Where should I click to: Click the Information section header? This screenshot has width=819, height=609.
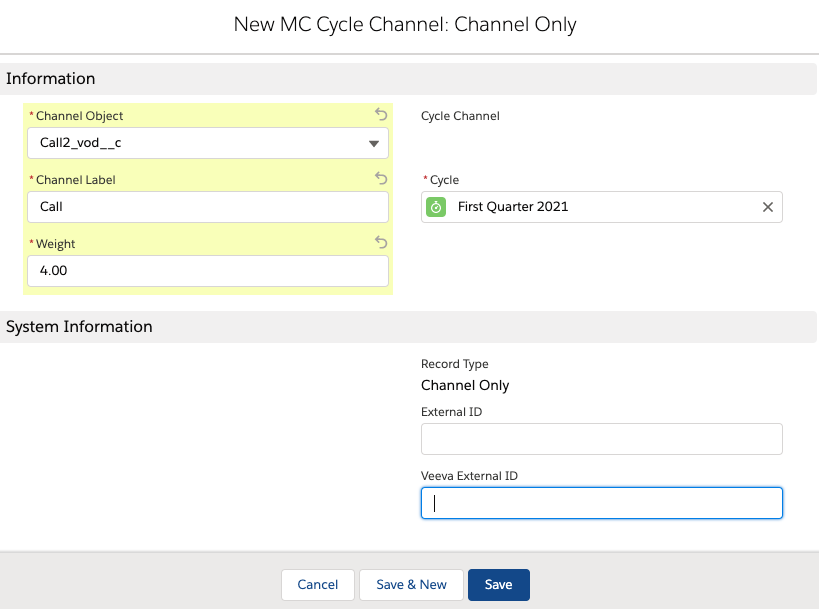tap(51, 79)
